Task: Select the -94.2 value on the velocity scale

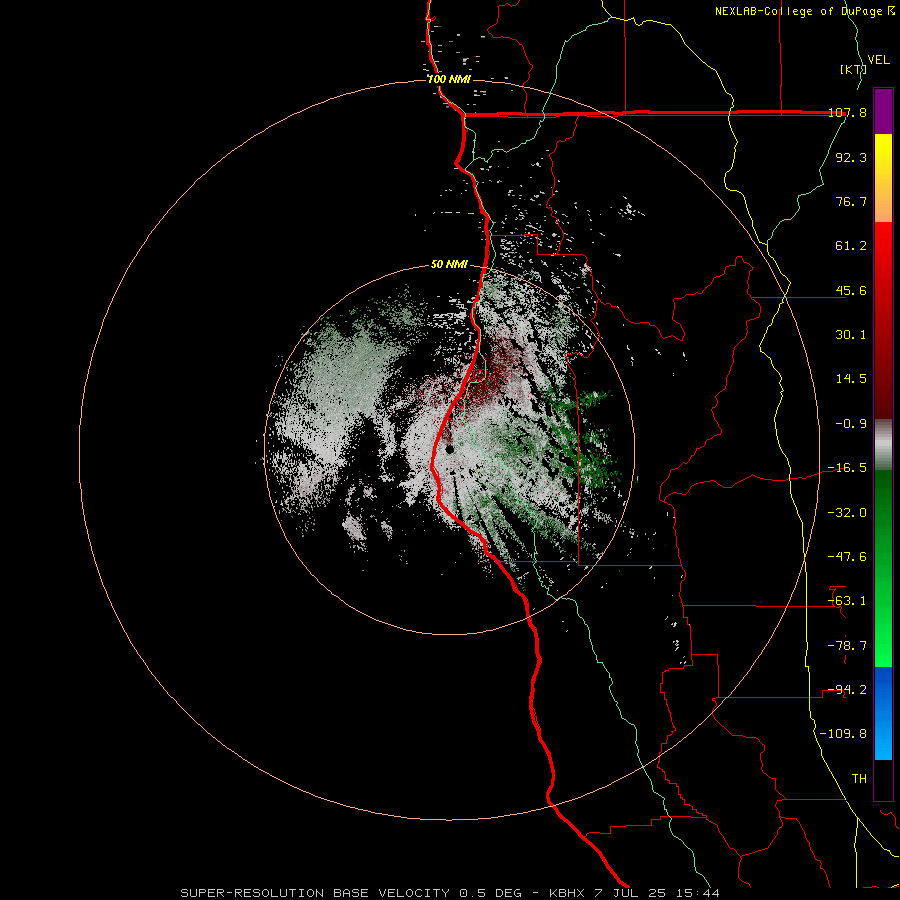Action: click(x=847, y=690)
